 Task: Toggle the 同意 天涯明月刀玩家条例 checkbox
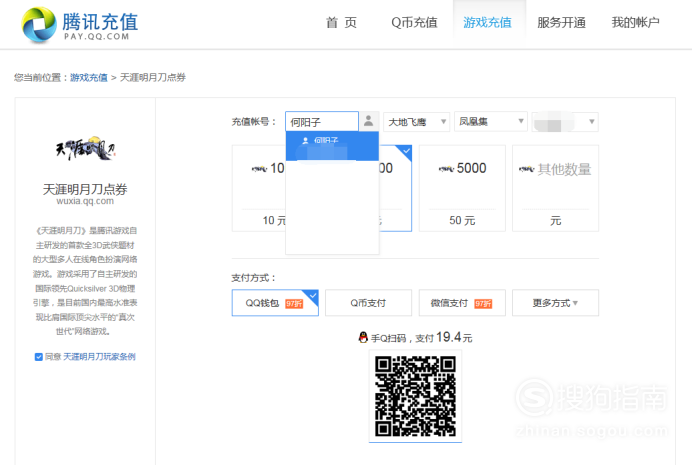click(x=38, y=356)
